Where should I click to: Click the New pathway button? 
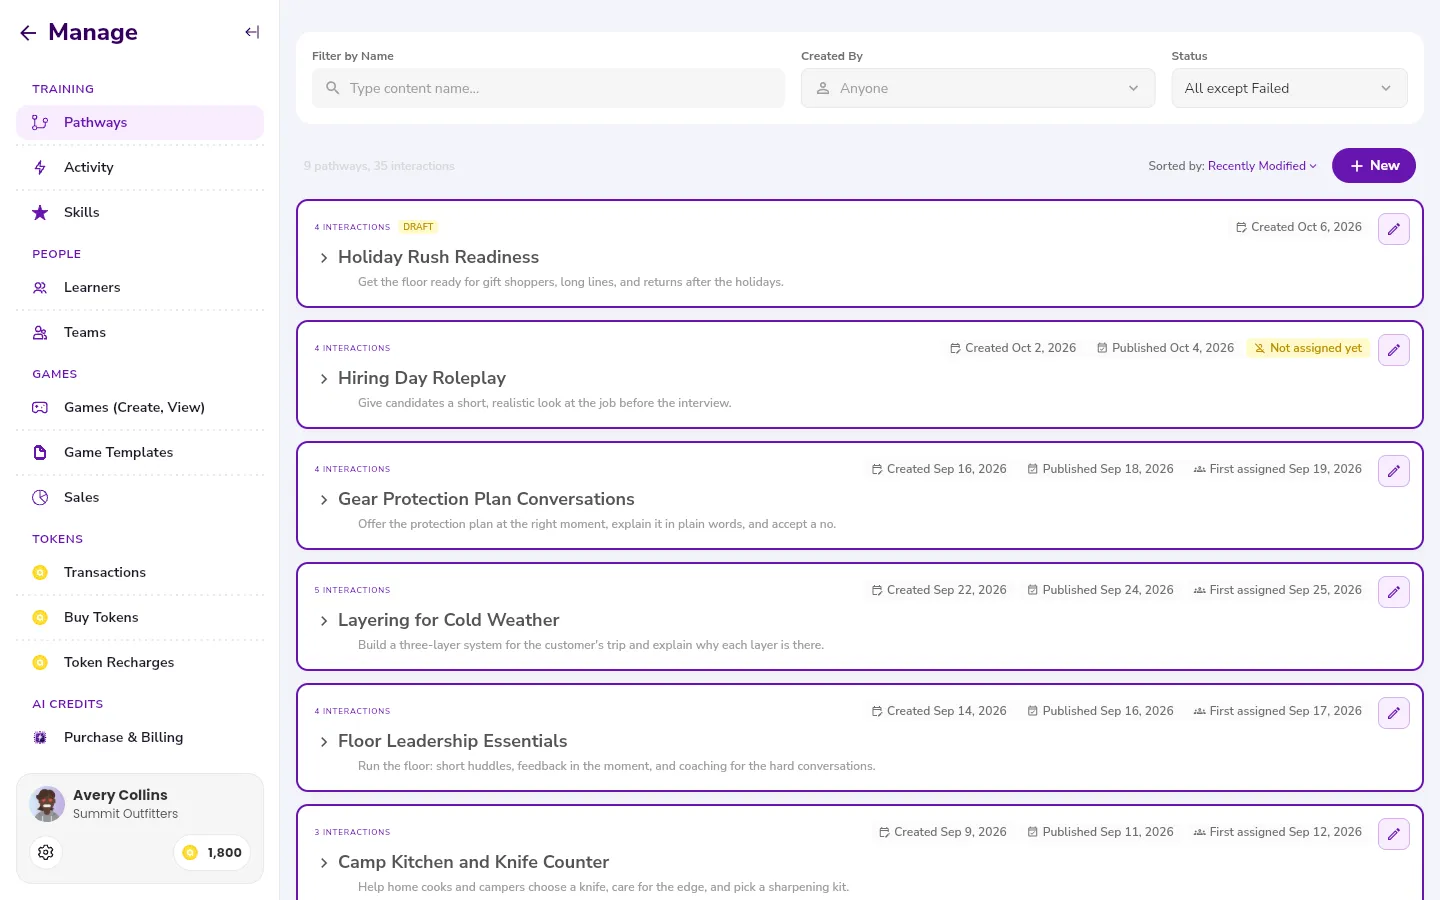coord(1374,166)
